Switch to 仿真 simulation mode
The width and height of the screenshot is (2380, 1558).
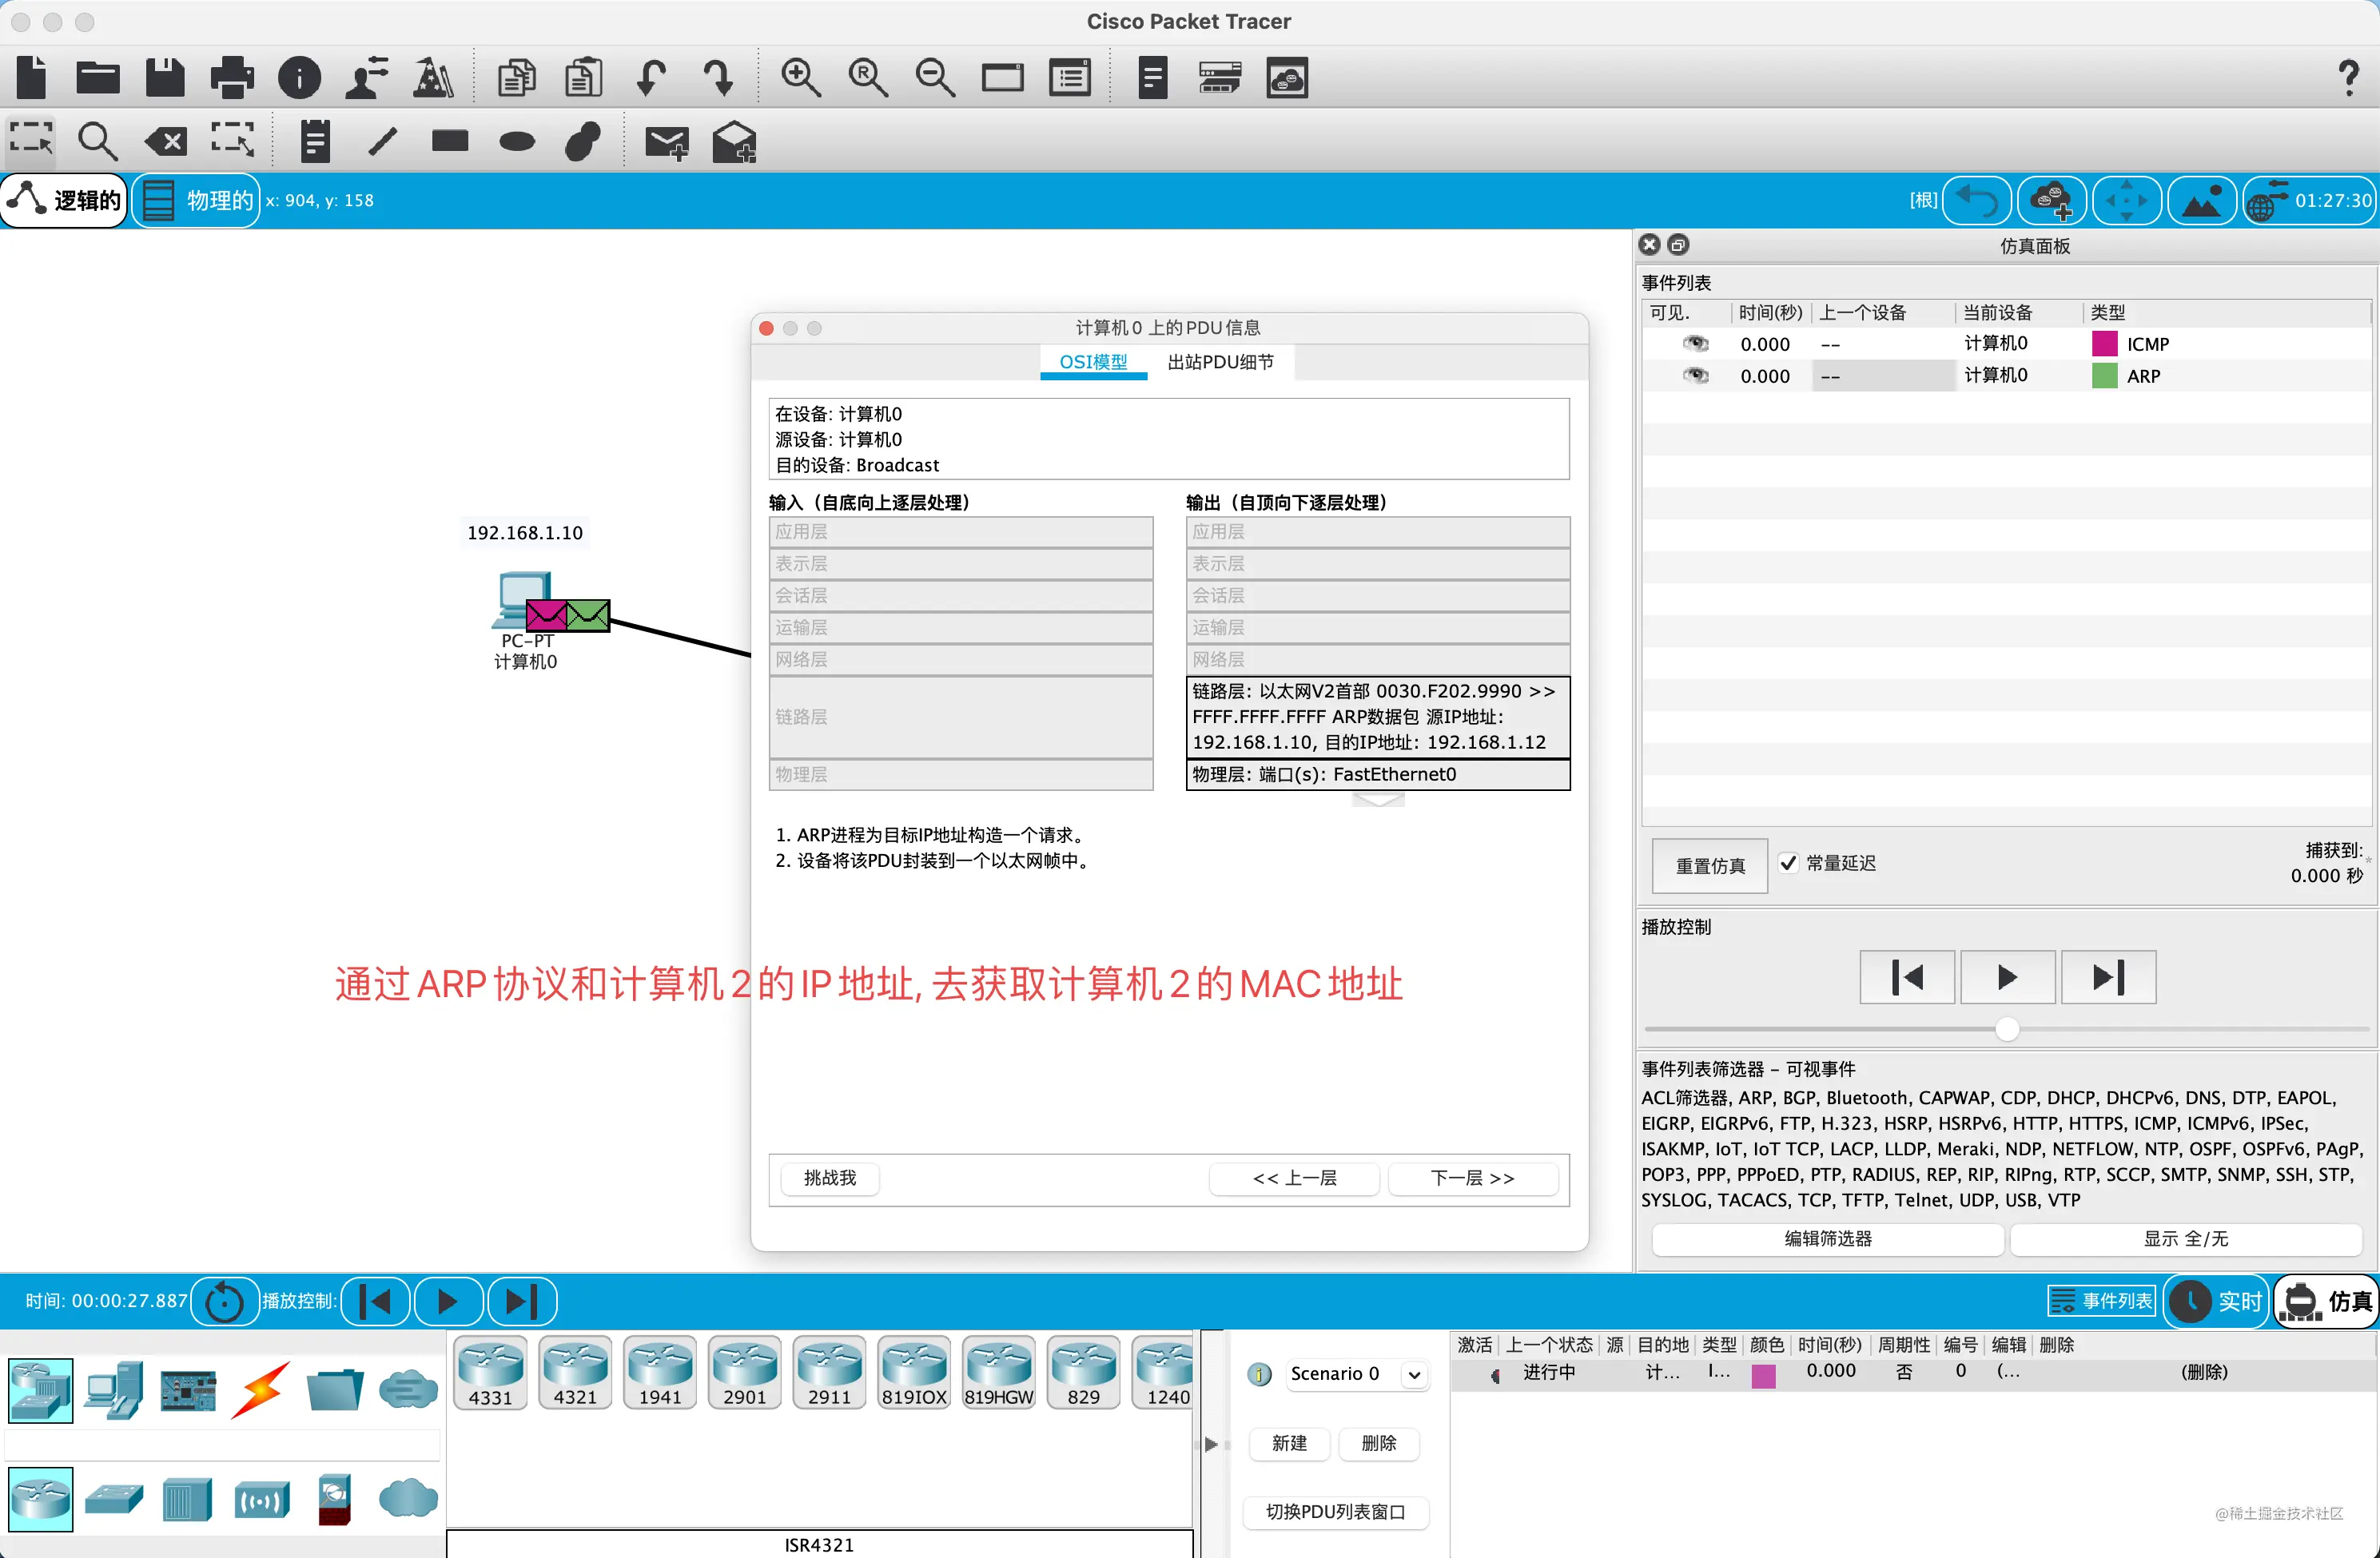2327,1301
